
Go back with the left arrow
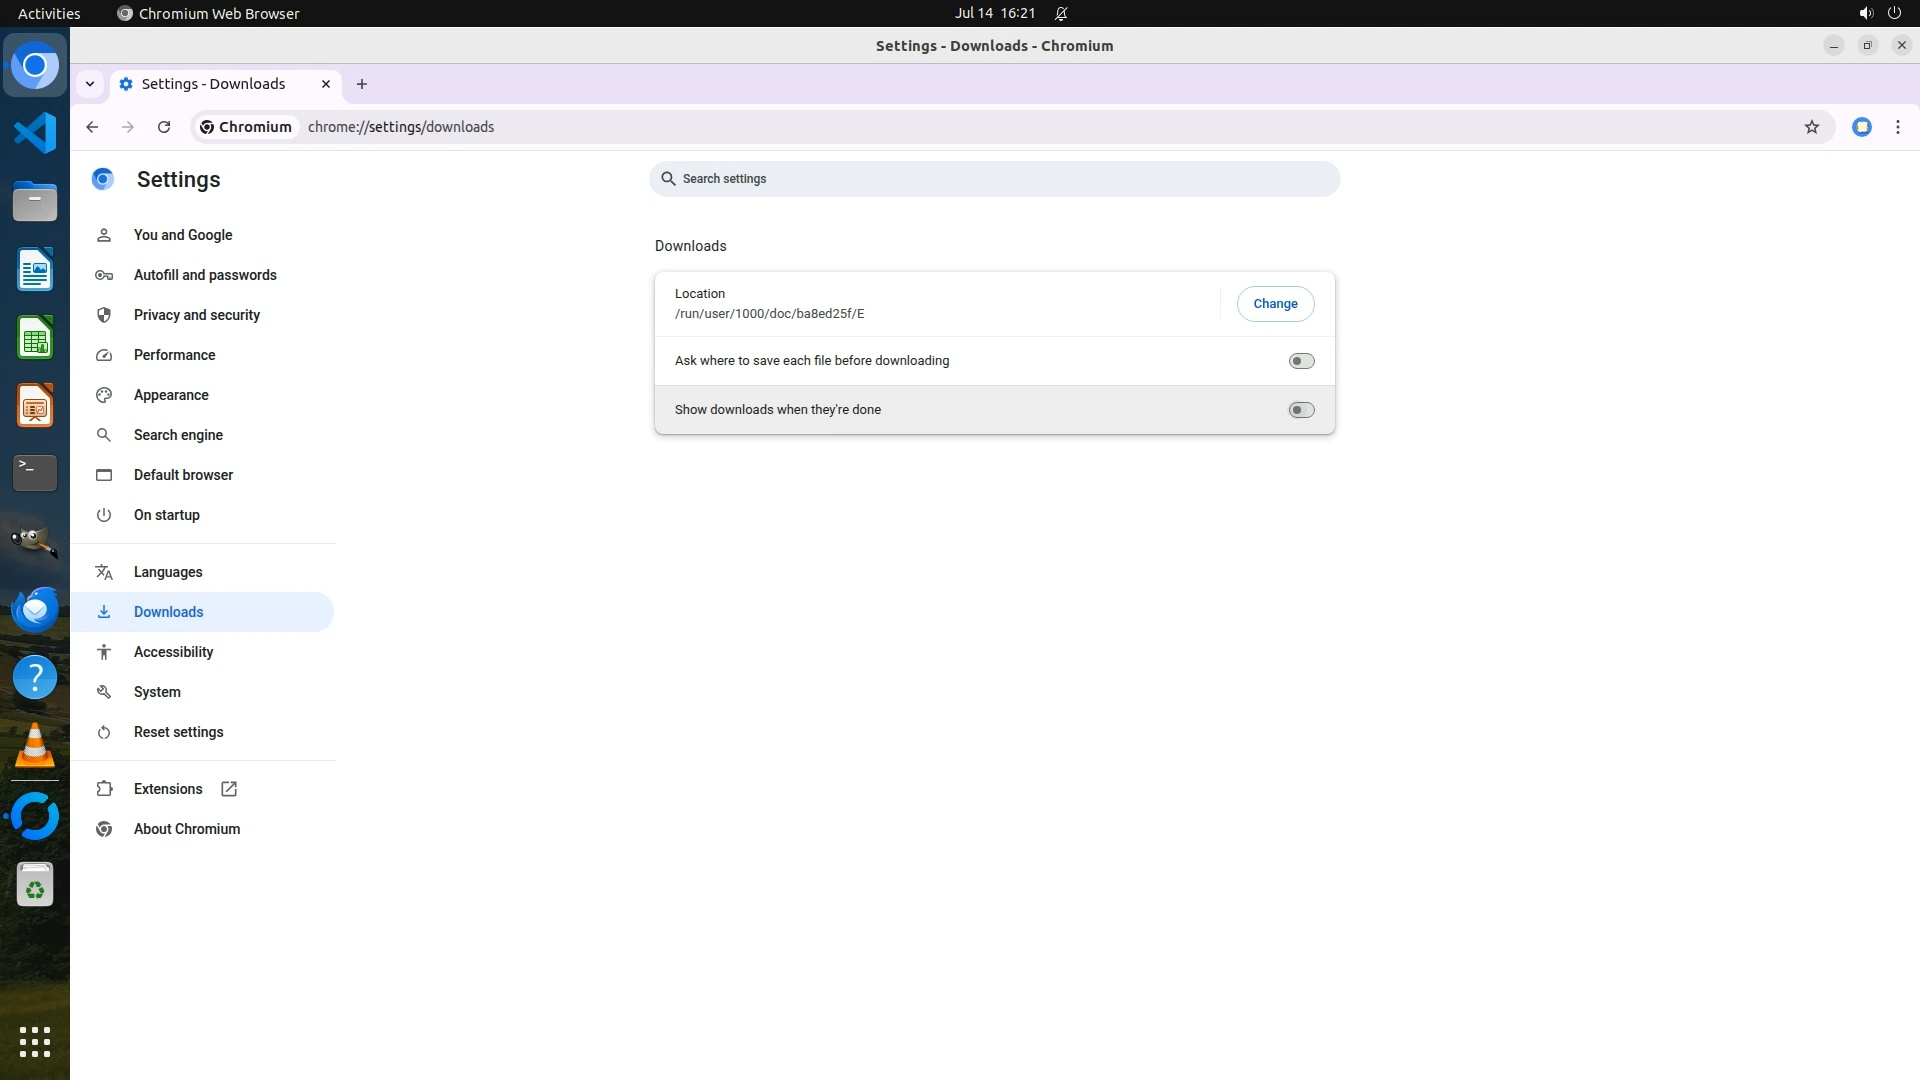92,127
